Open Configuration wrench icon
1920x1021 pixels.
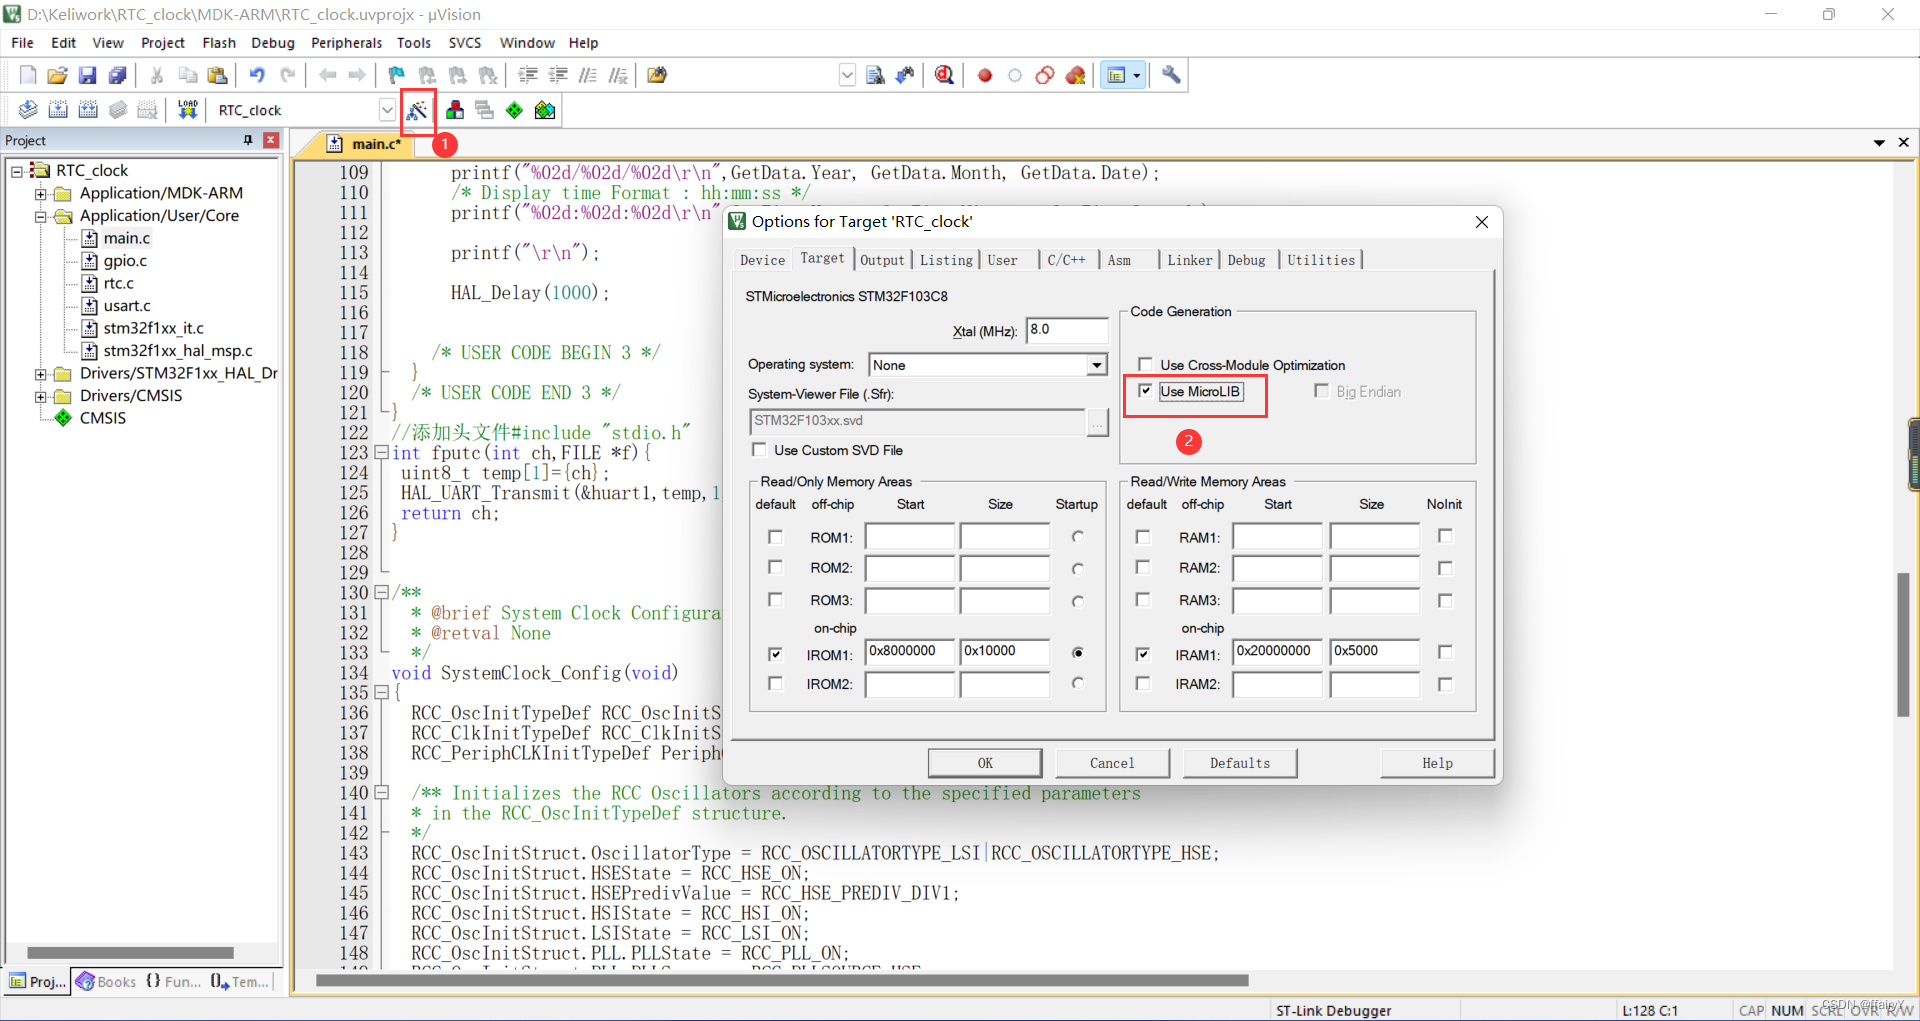click(x=1171, y=75)
